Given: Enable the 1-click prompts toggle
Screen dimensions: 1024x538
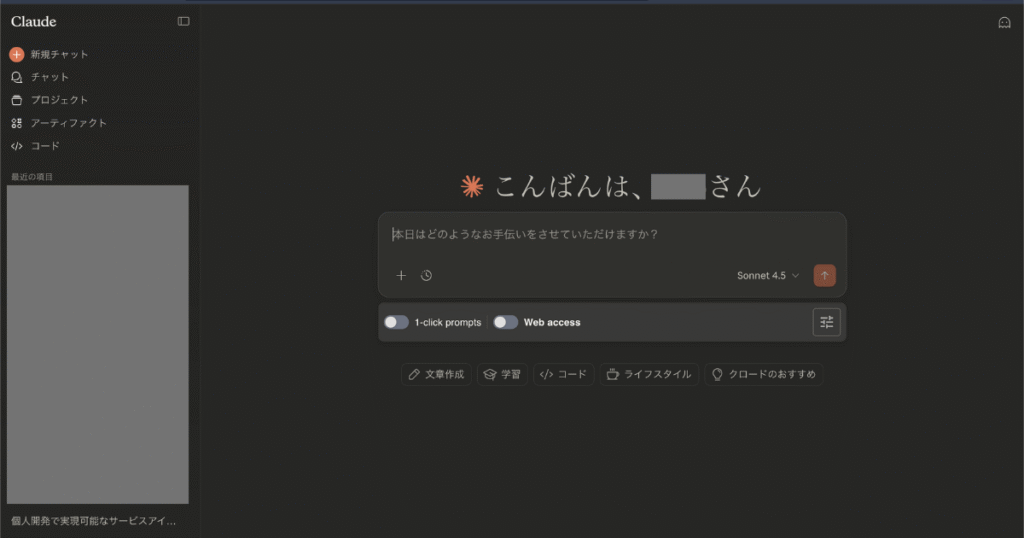Looking at the screenshot, I should [x=396, y=322].
